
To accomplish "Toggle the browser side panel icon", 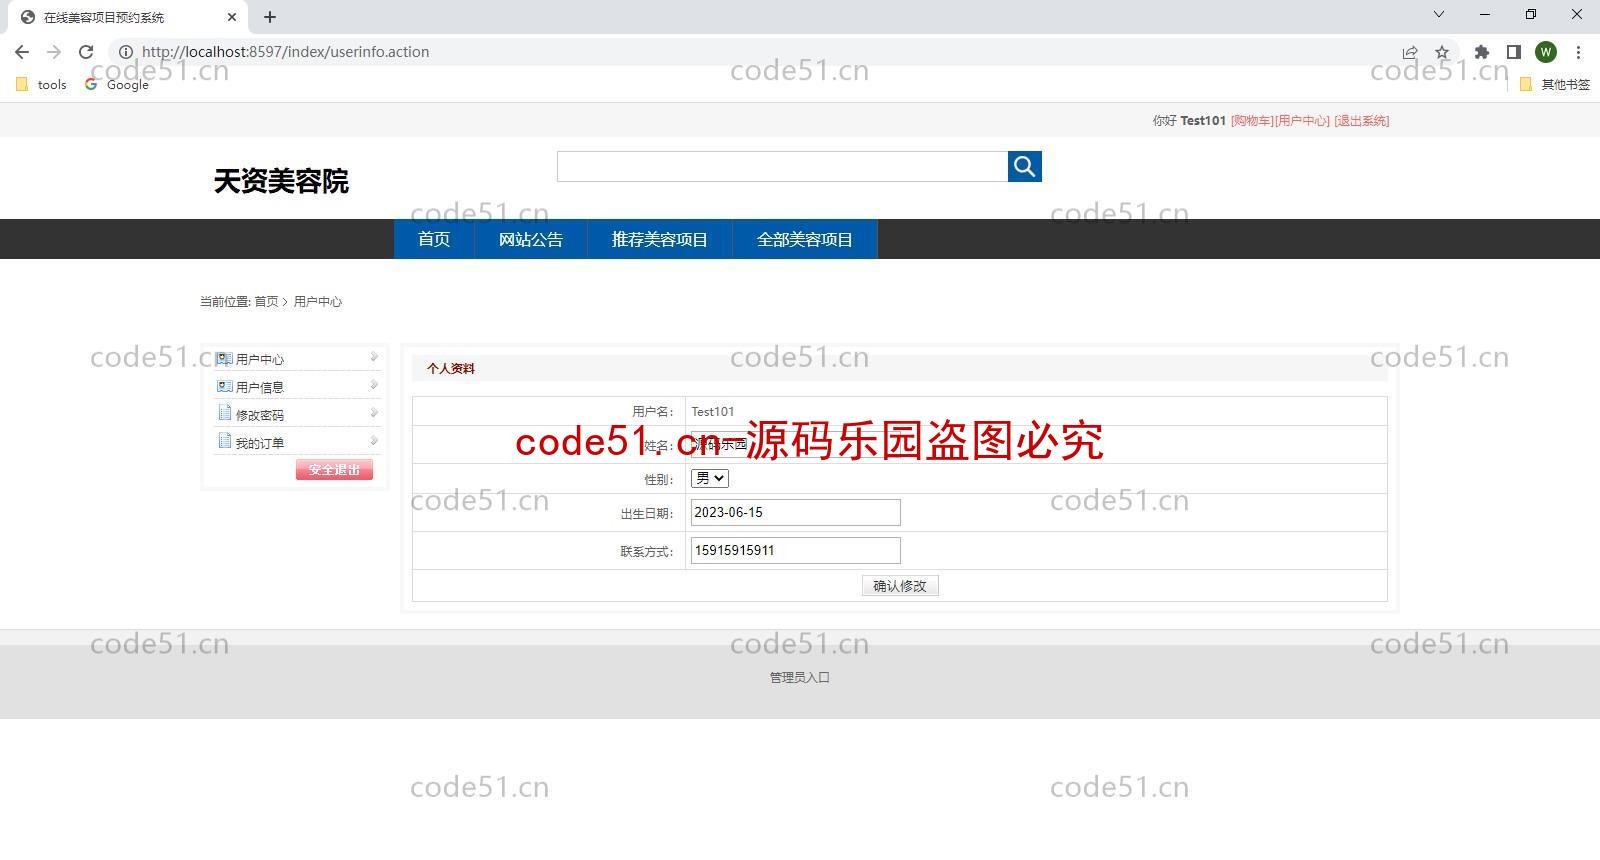I will tap(1513, 52).
